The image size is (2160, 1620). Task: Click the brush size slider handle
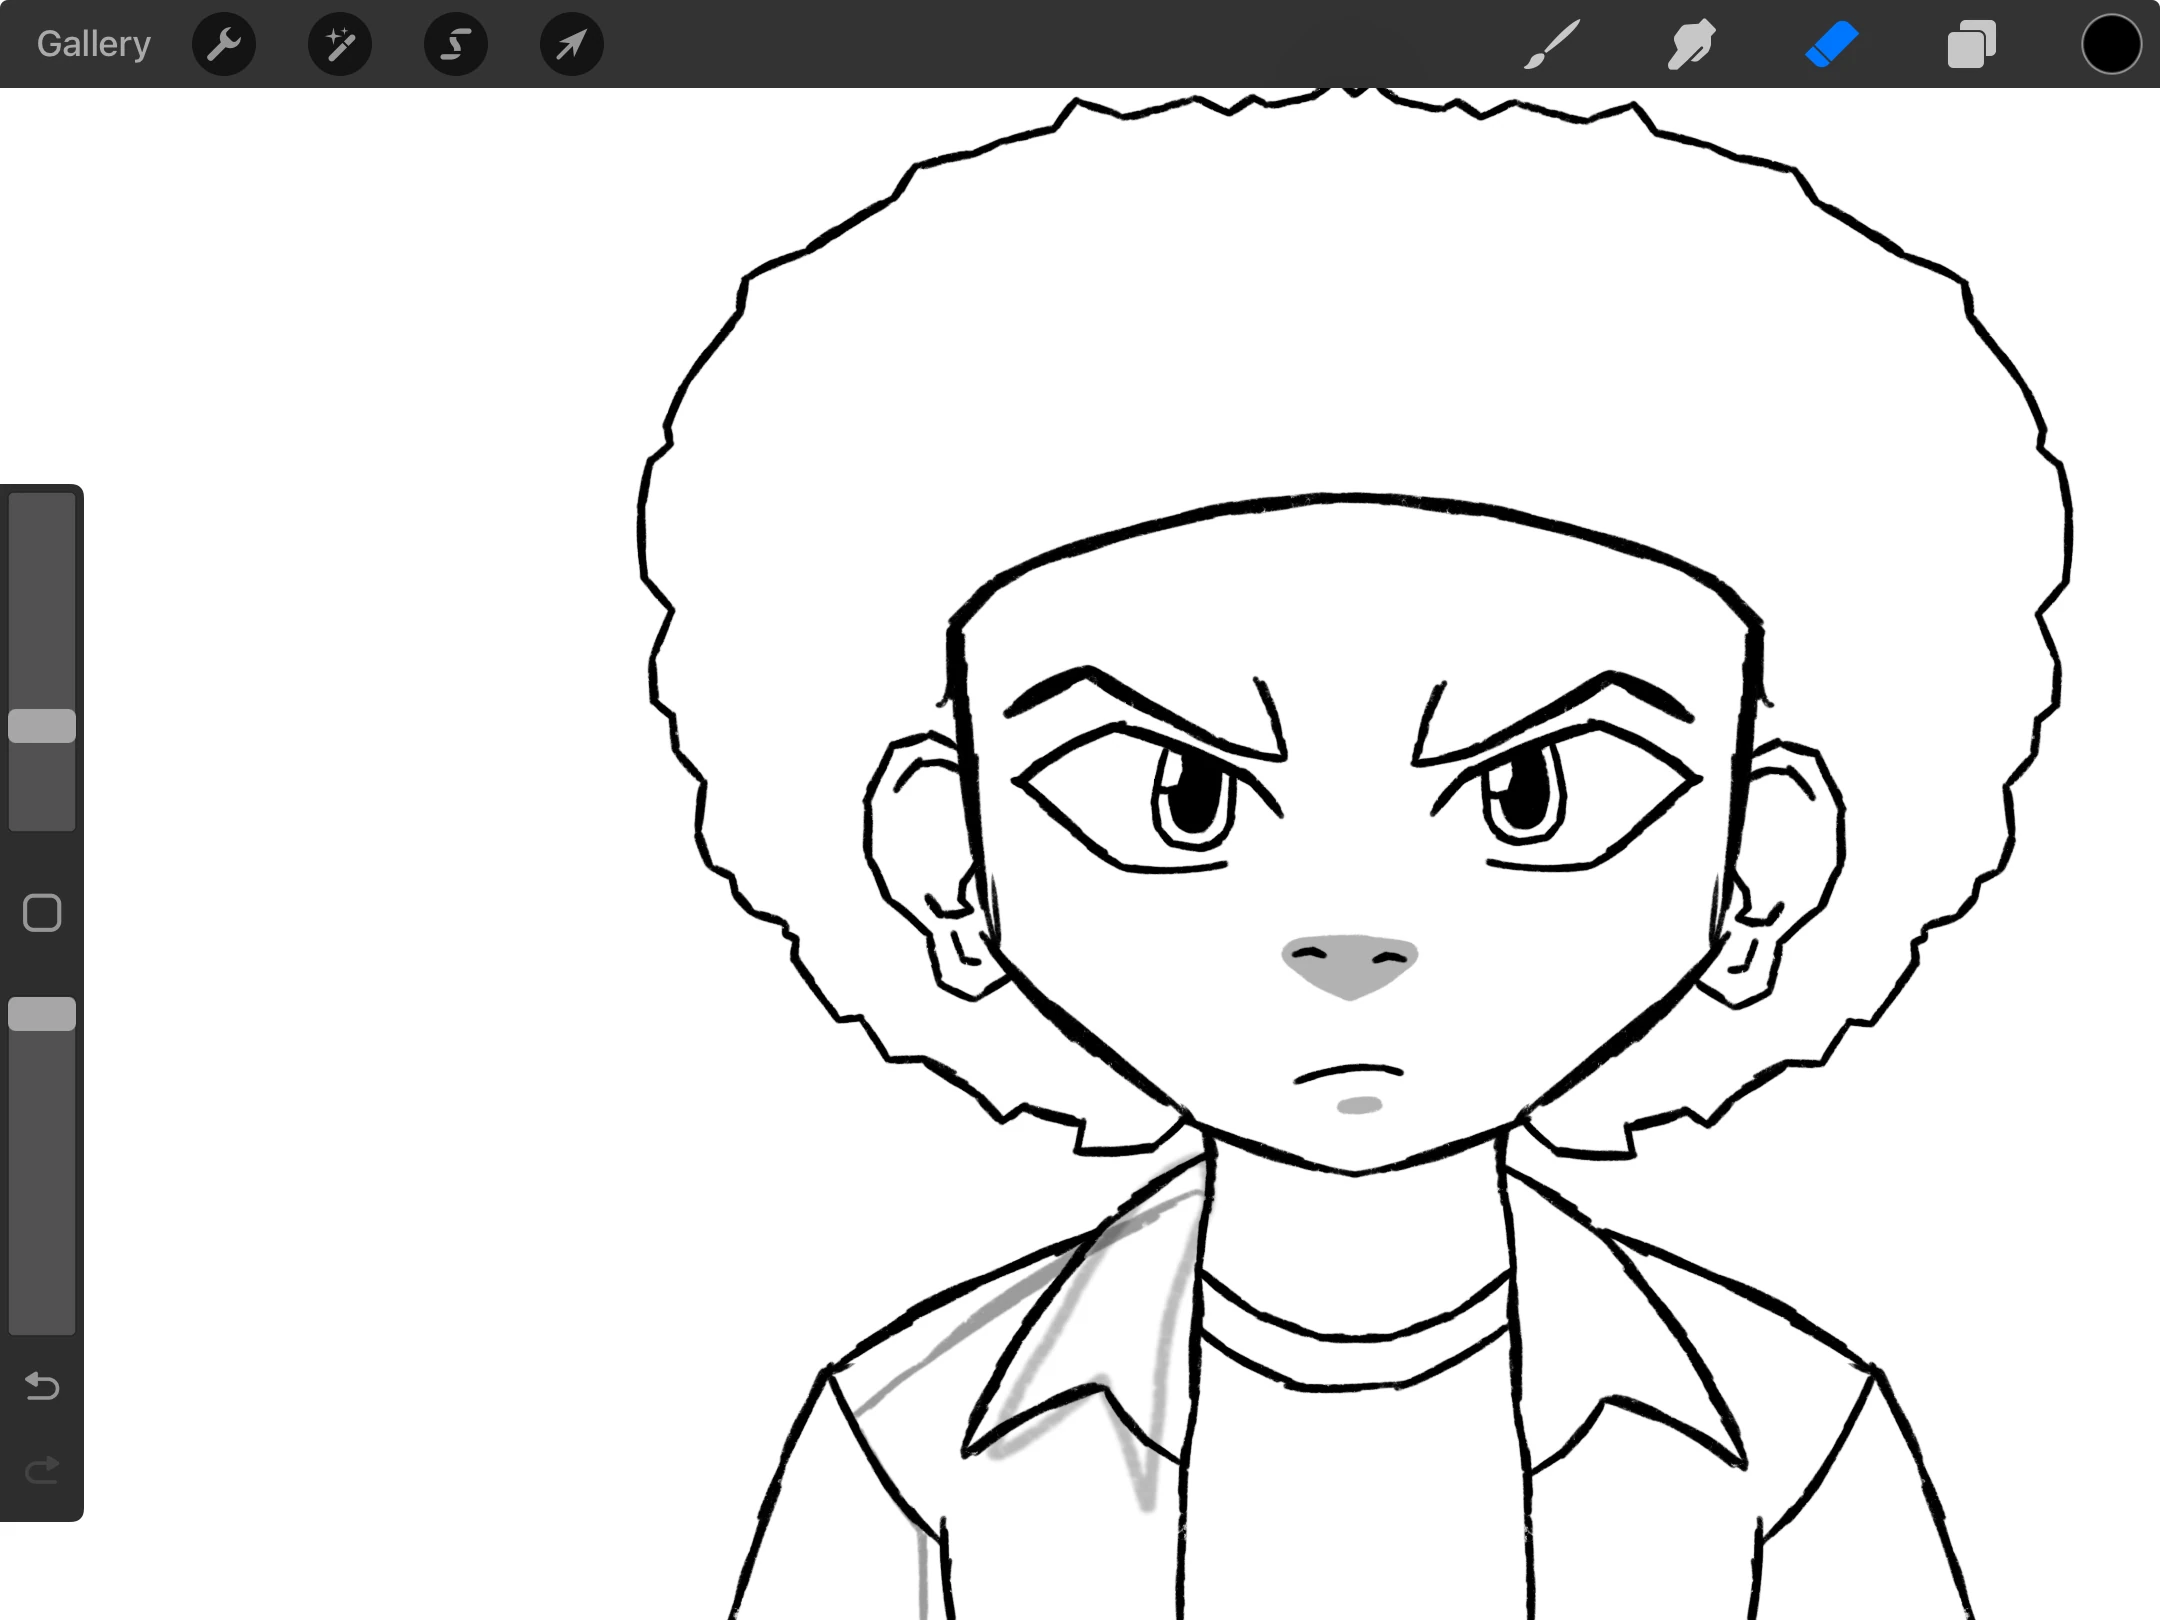coord(42,726)
